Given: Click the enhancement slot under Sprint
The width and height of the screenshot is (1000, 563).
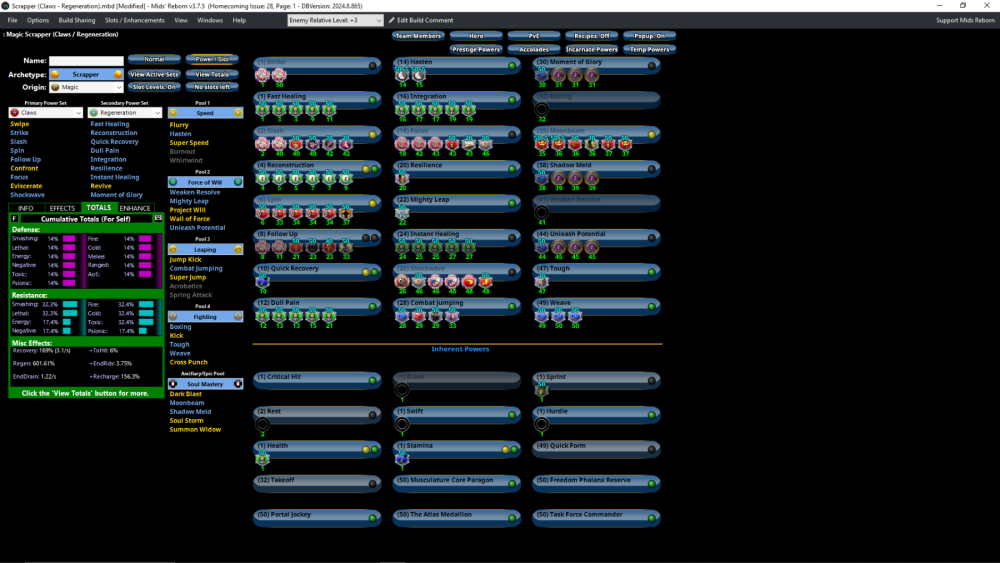Looking at the screenshot, I should tap(541, 390).
